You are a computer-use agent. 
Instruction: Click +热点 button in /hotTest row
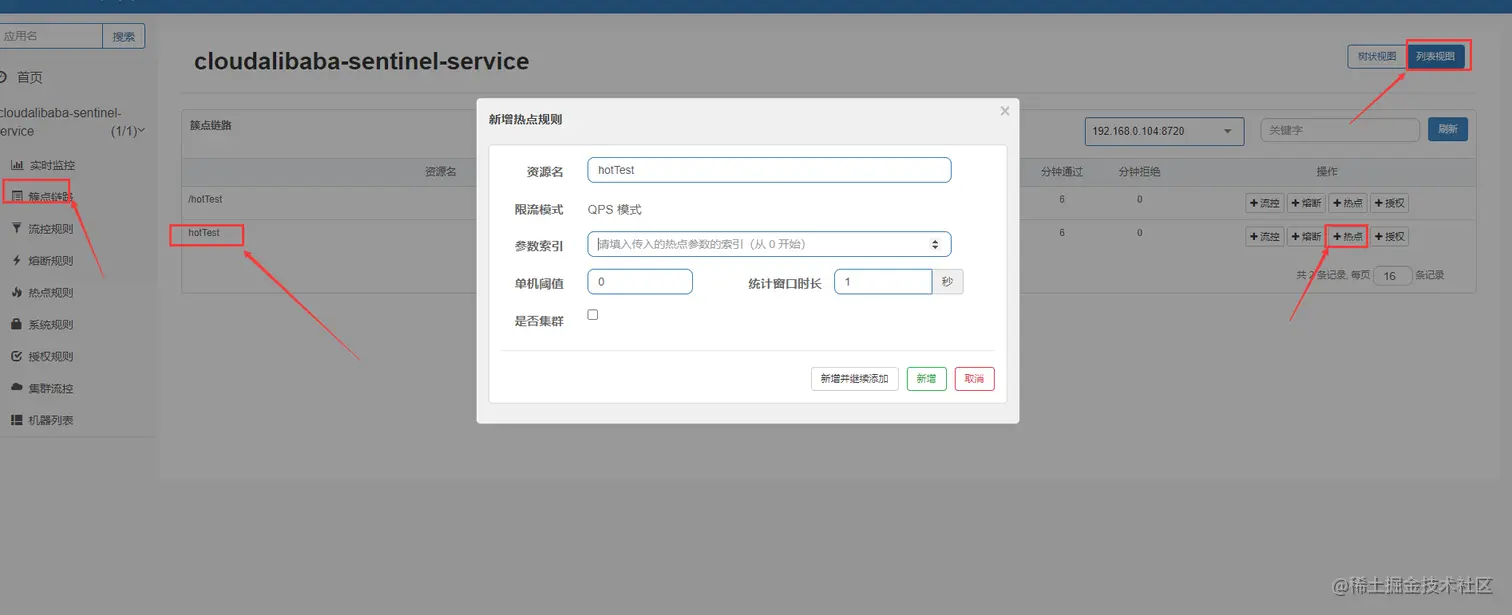[1347, 203]
